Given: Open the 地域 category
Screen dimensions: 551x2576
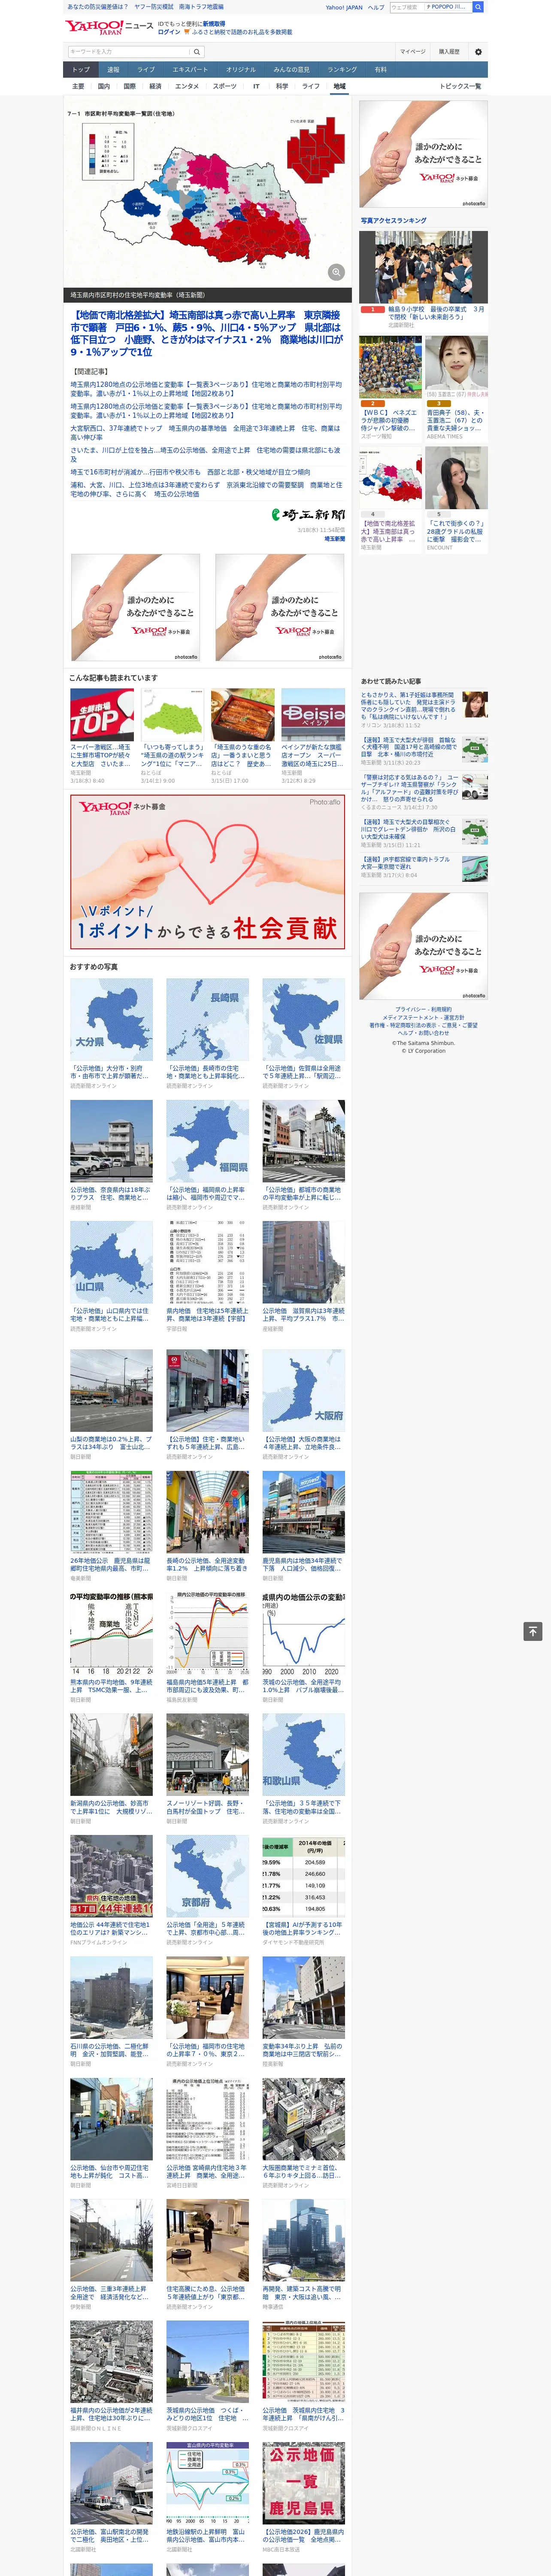Looking at the screenshot, I should 340,87.
